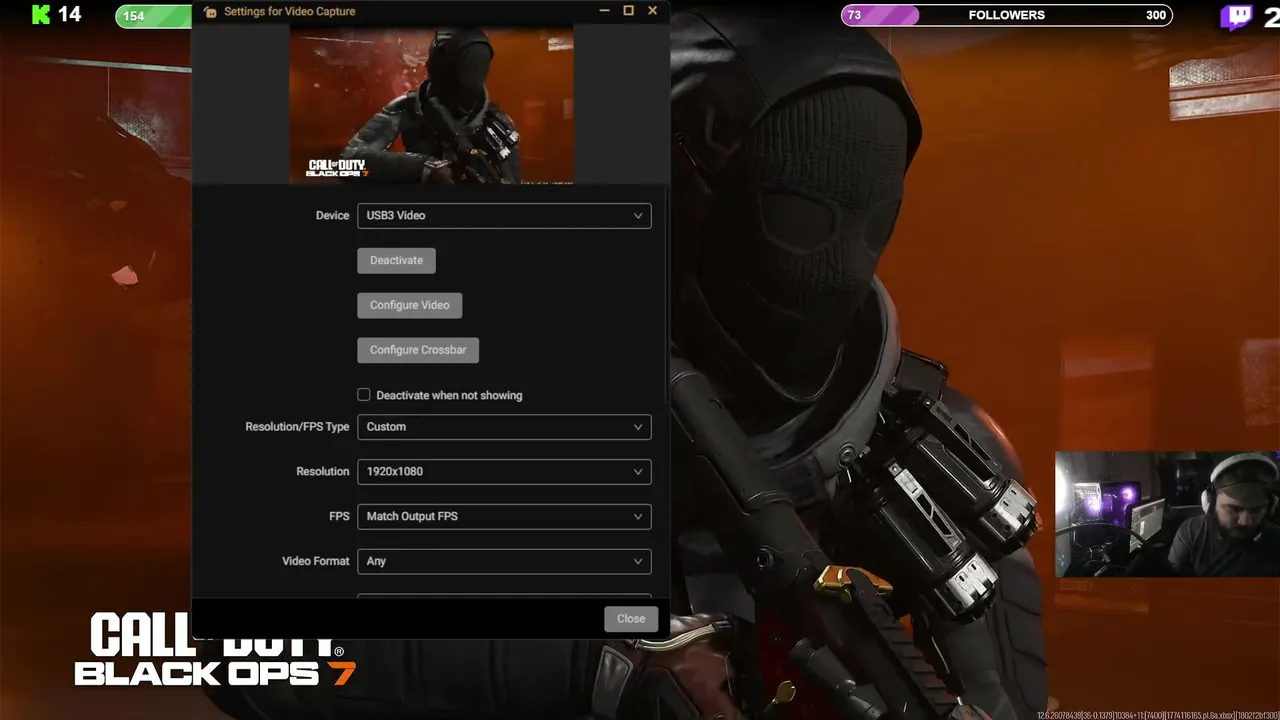The image size is (1280, 720).
Task: Click the Close button in settings dialog
Action: [631, 618]
